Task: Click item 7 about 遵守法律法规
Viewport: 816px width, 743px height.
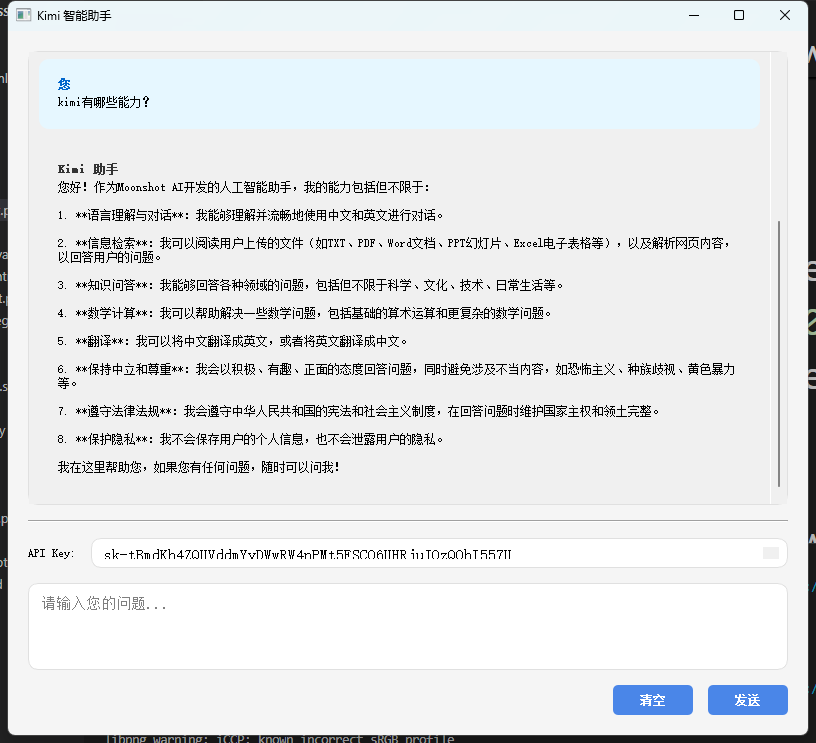Action: [x=359, y=411]
